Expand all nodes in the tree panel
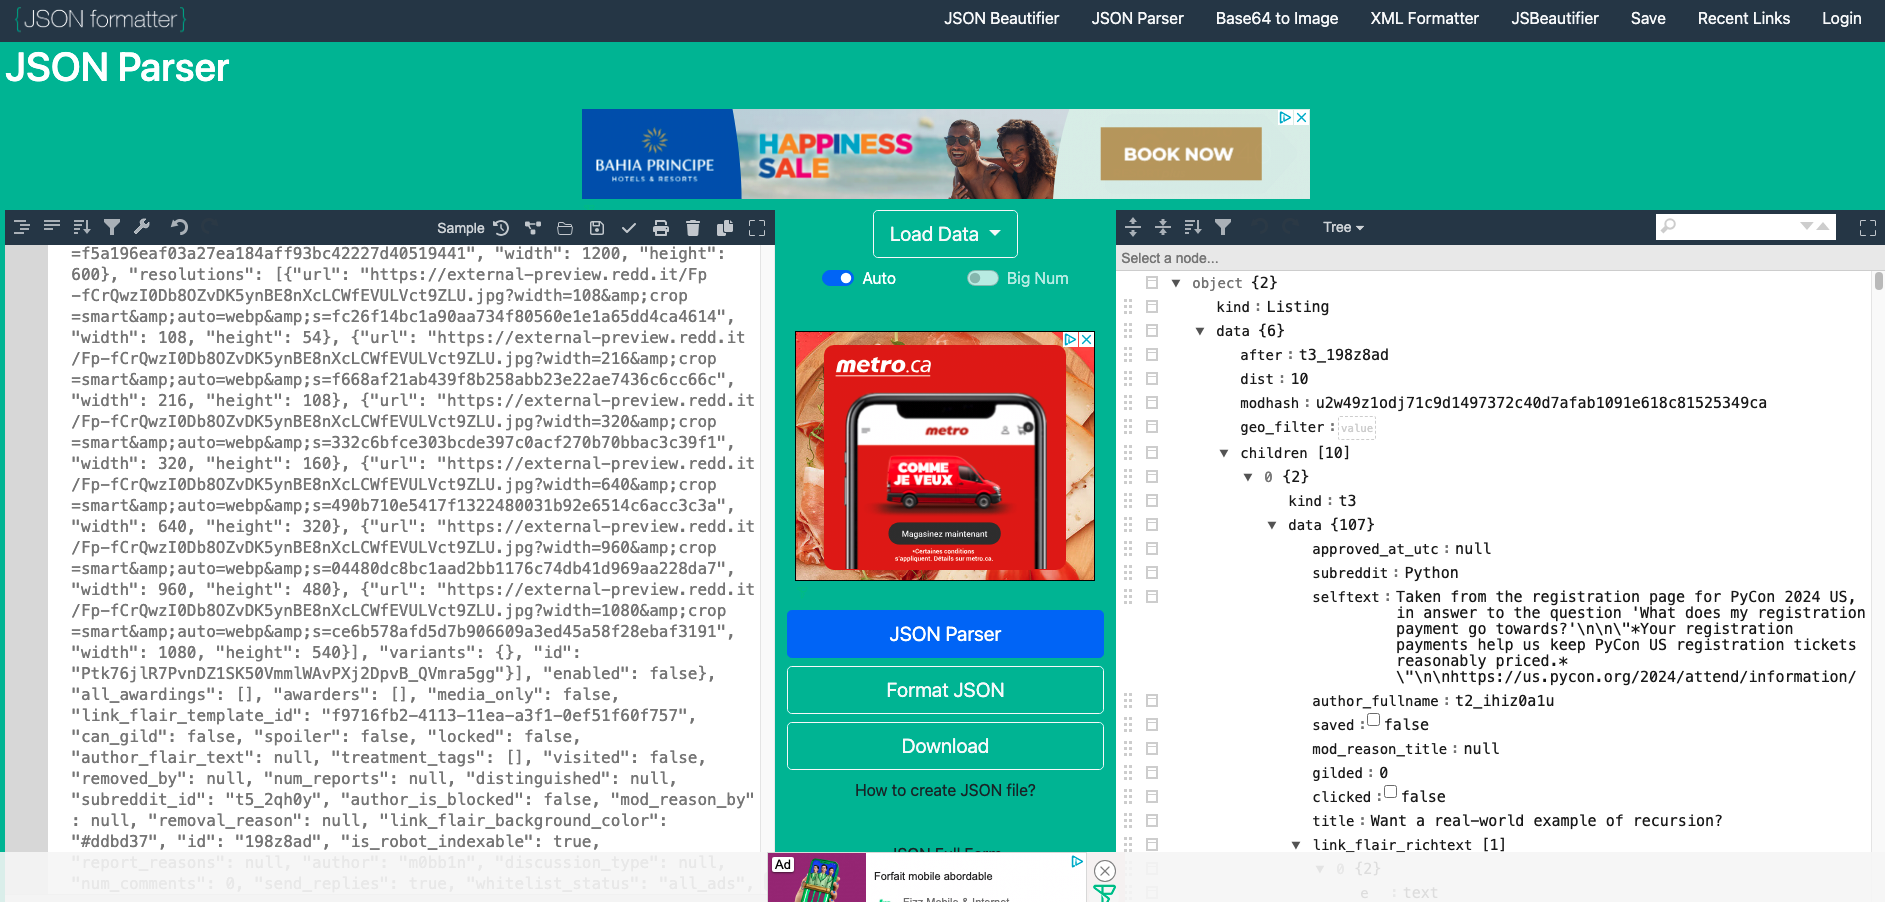 pos(1133,227)
